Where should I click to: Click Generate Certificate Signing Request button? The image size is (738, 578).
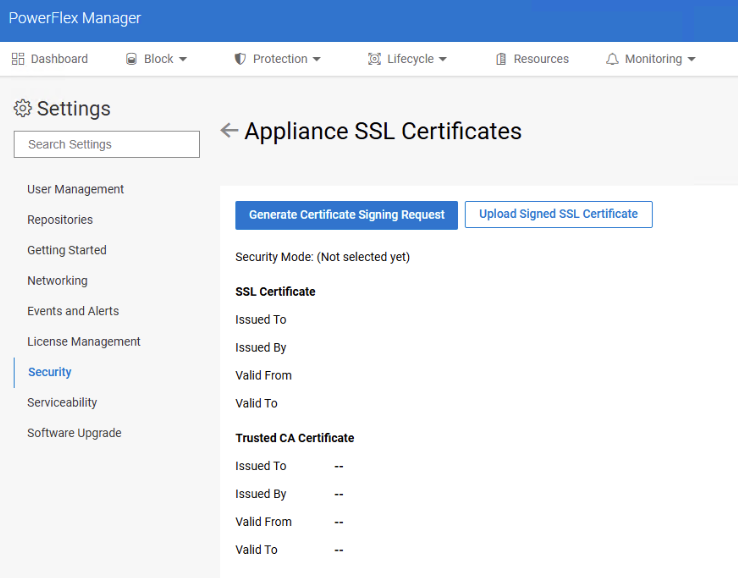346,215
